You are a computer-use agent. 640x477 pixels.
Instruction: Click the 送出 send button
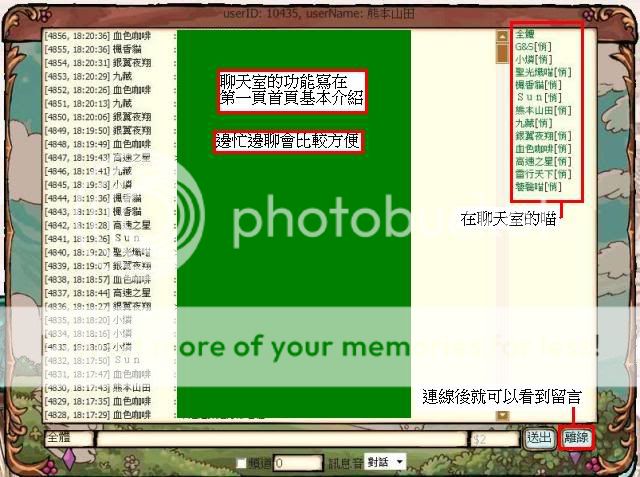[x=539, y=438]
